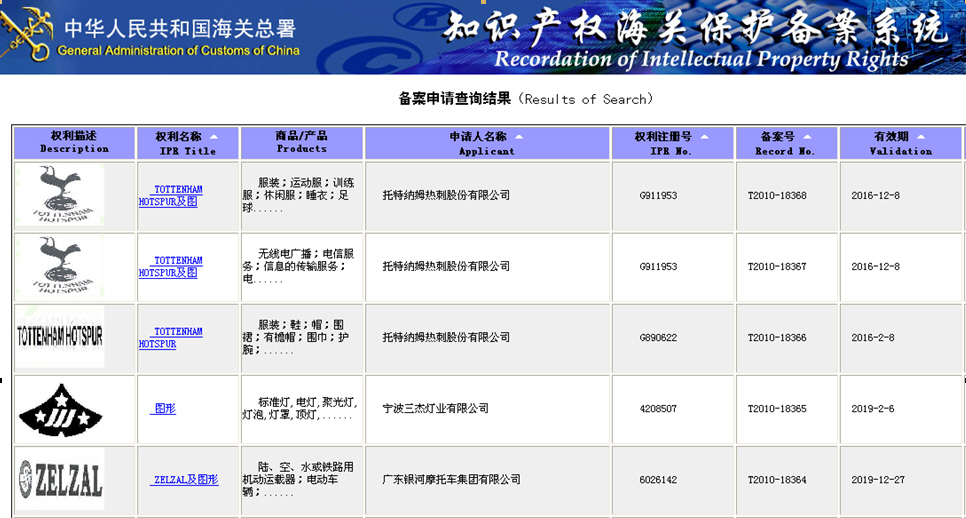Click the customs emblem logo
966x518 pixels.
click(26, 34)
